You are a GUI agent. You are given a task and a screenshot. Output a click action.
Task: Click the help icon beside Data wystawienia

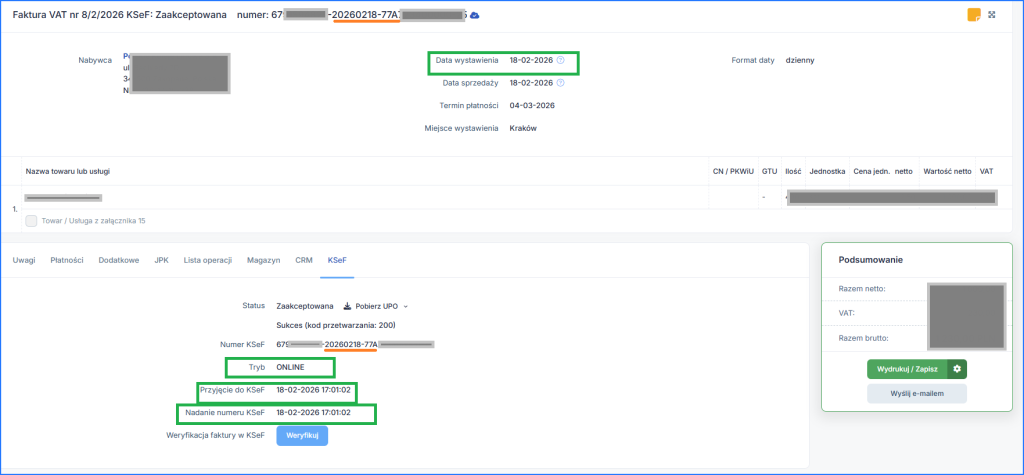[x=560, y=60]
